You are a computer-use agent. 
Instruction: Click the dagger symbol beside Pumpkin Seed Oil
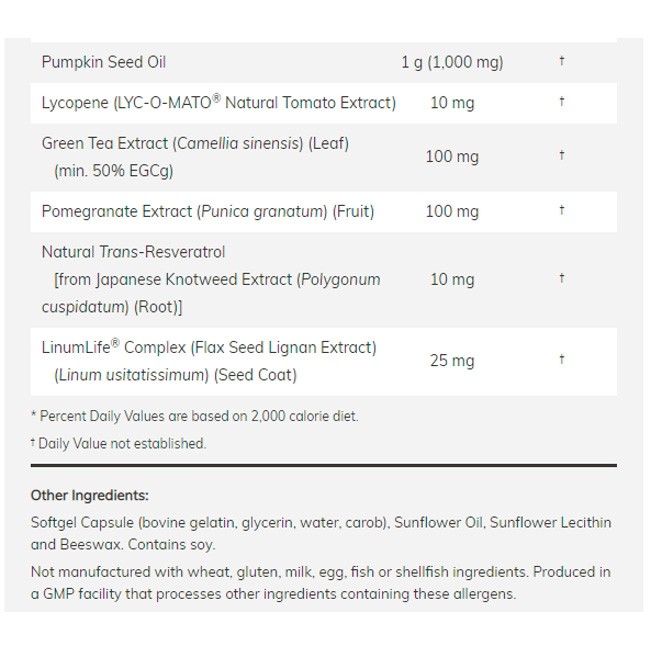coord(562,61)
